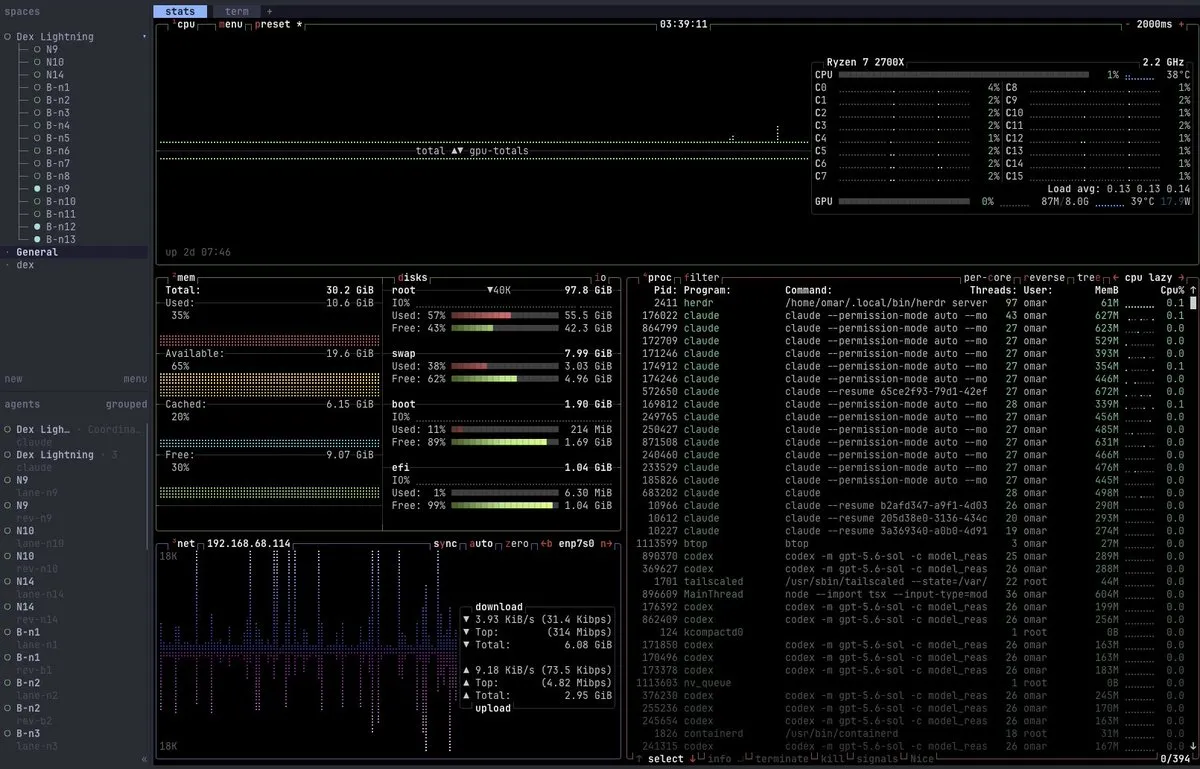Switch to previous network interface with '←b'
Viewport: 1200px width, 769px height.
(547, 544)
